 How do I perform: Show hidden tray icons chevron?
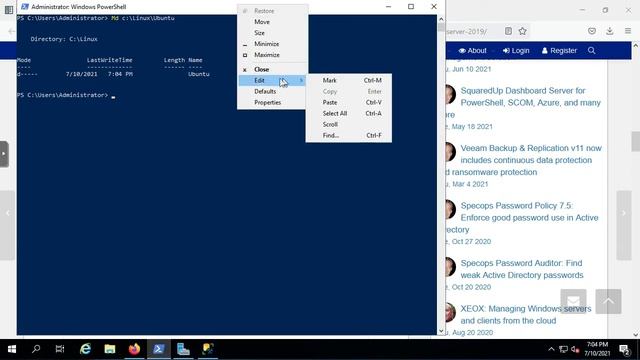click(551, 349)
